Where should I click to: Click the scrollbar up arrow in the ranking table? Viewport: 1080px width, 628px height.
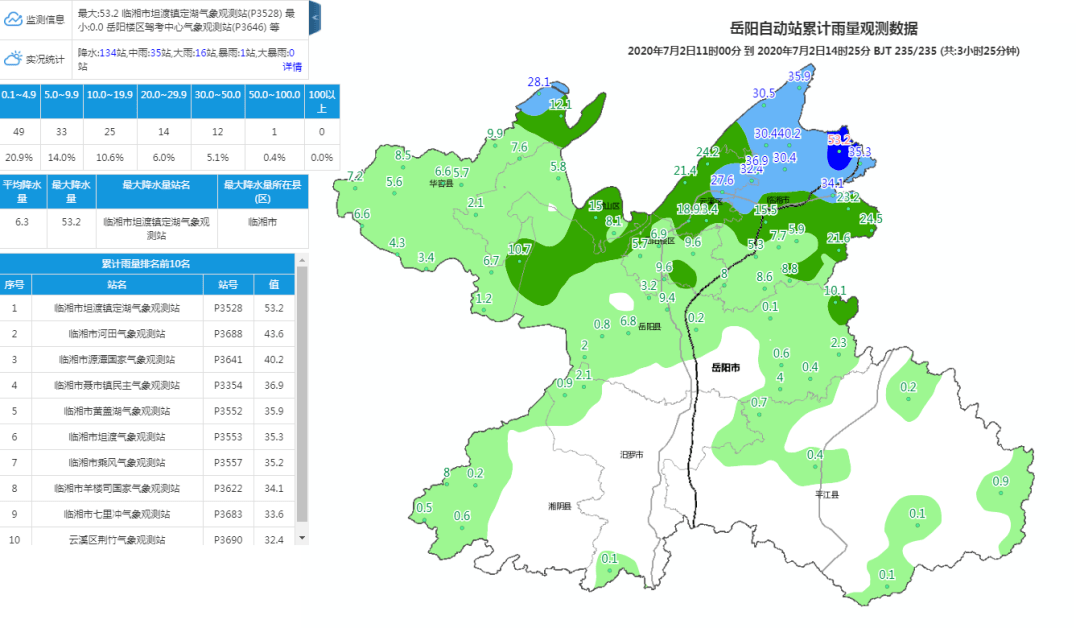click(x=301, y=260)
